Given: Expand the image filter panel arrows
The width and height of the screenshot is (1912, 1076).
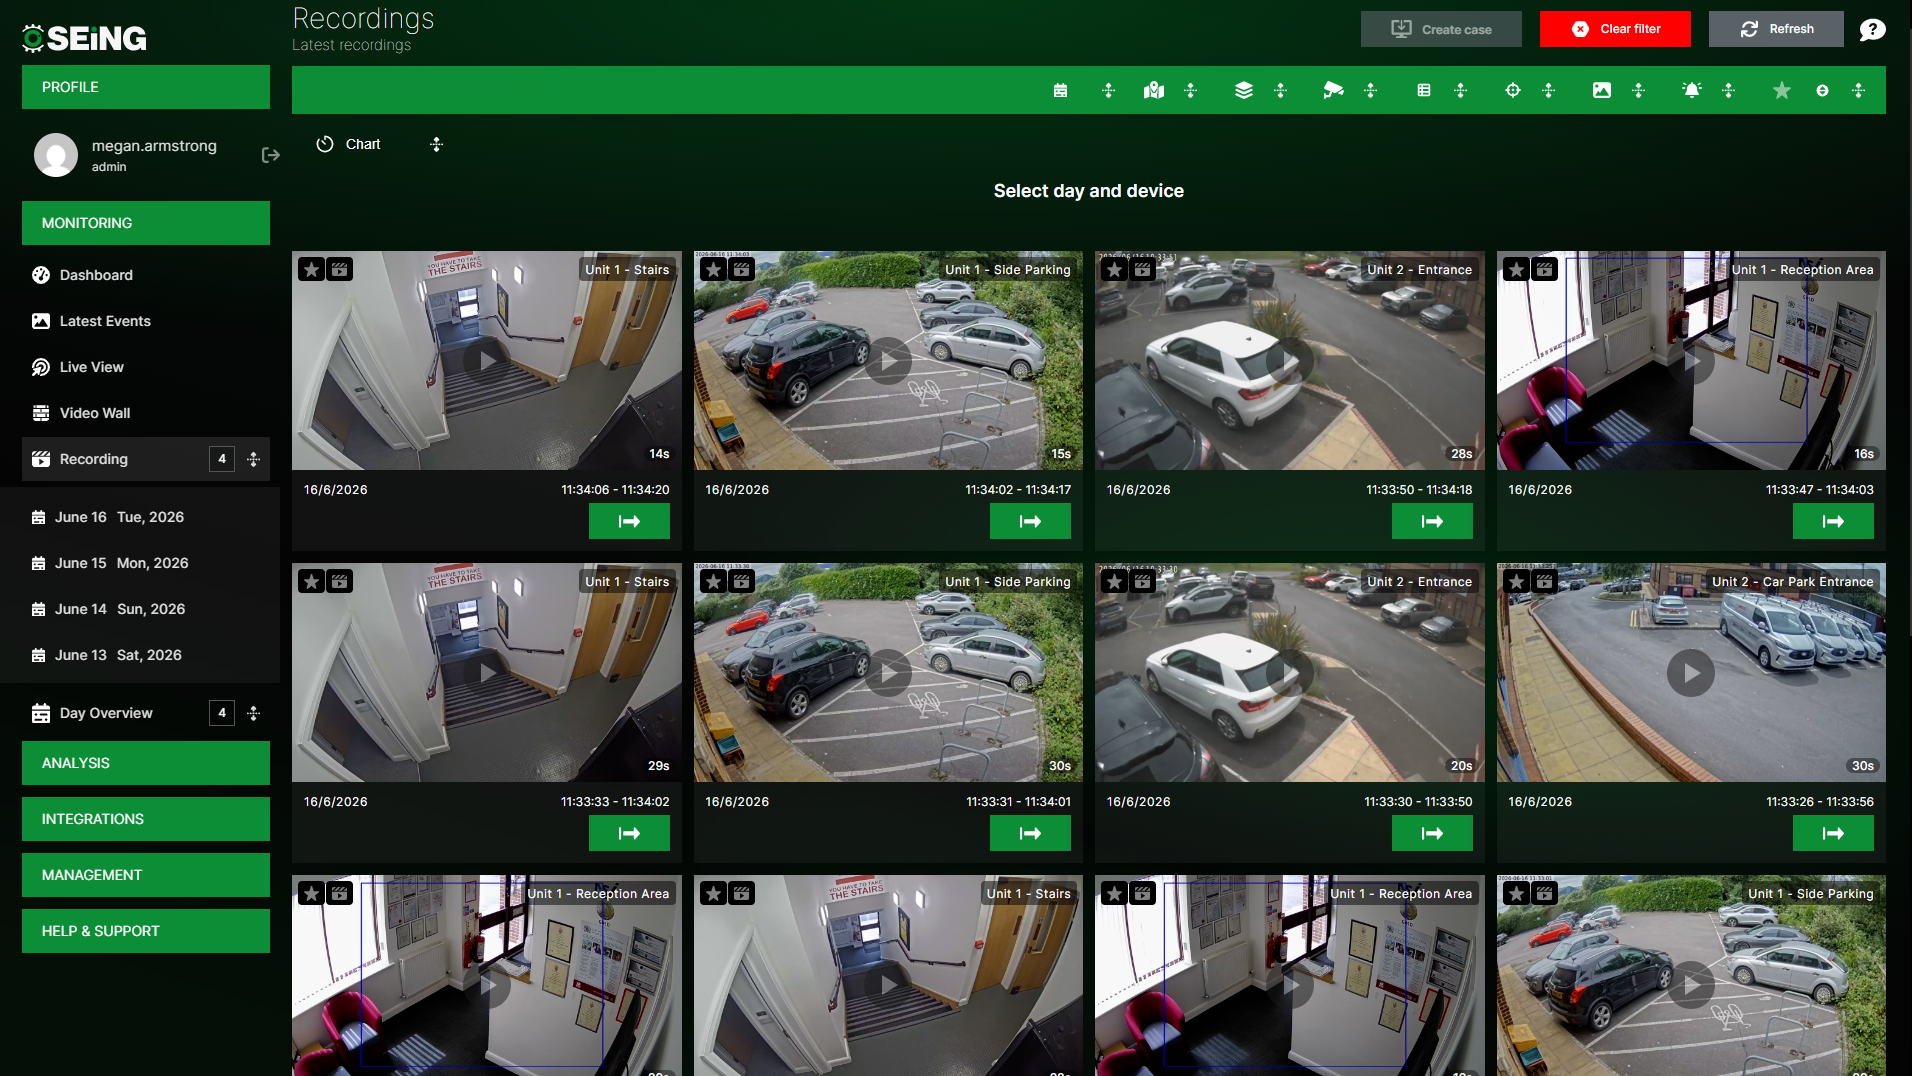Looking at the screenshot, I should 1638,90.
